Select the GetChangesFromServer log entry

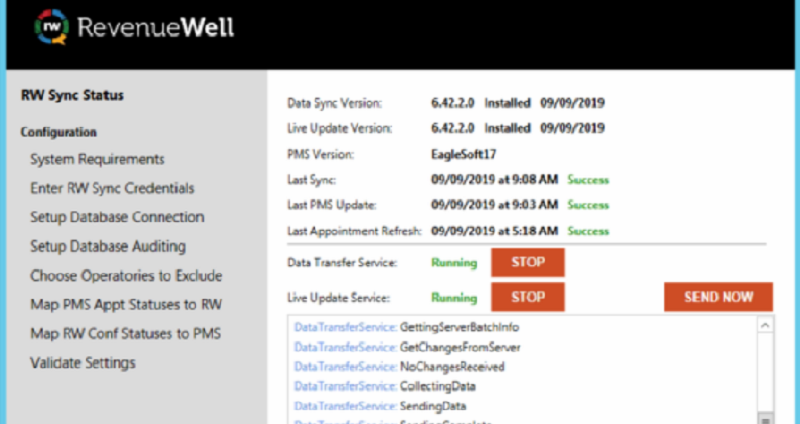pyautogui.click(x=407, y=347)
